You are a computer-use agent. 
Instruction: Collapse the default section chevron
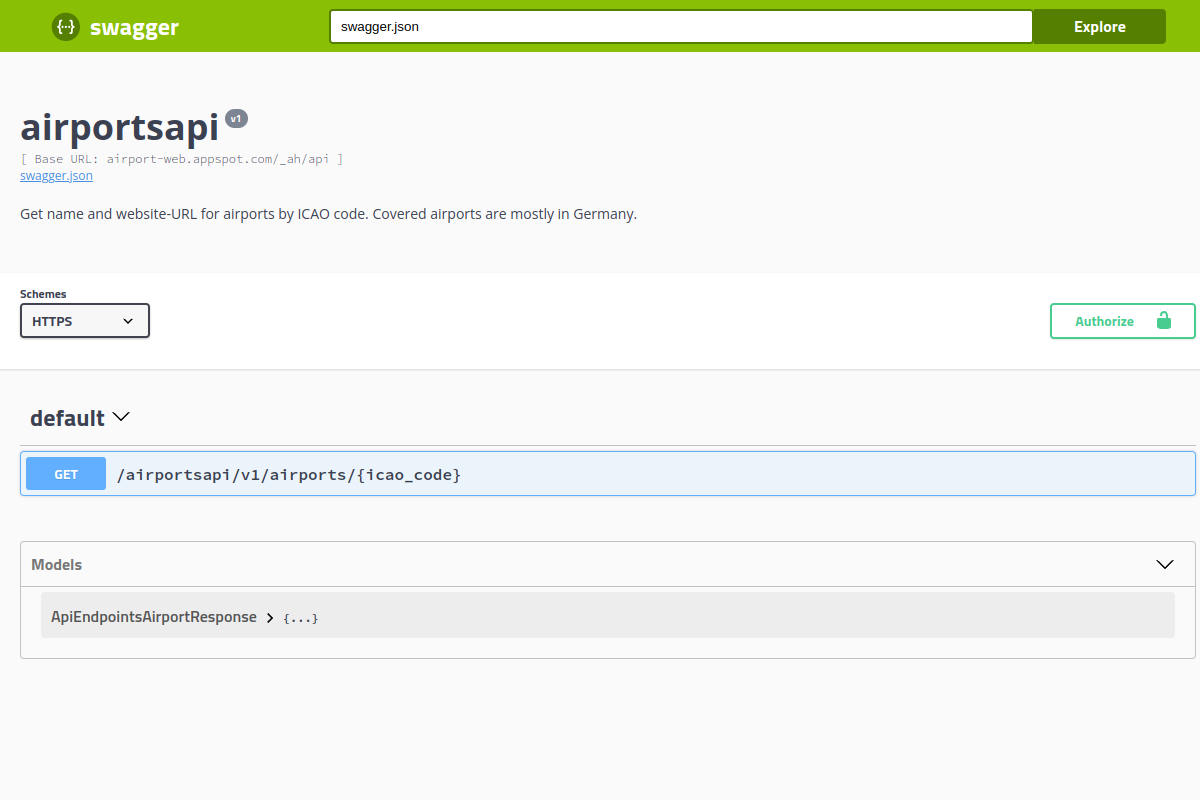121,417
